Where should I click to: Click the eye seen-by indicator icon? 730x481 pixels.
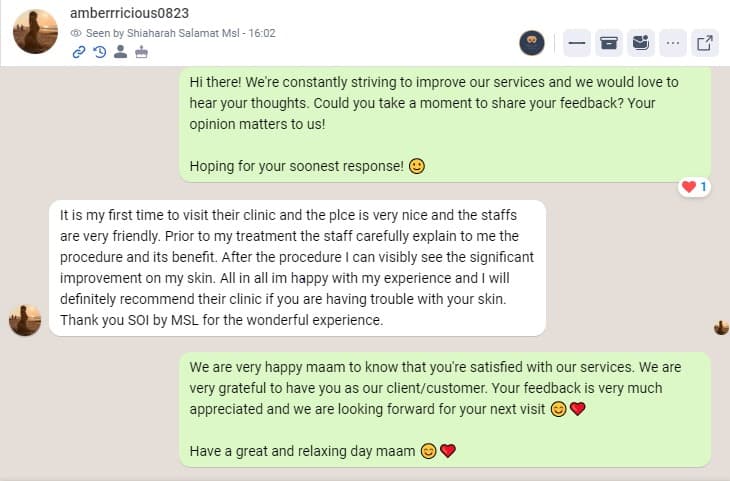click(75, 33)
